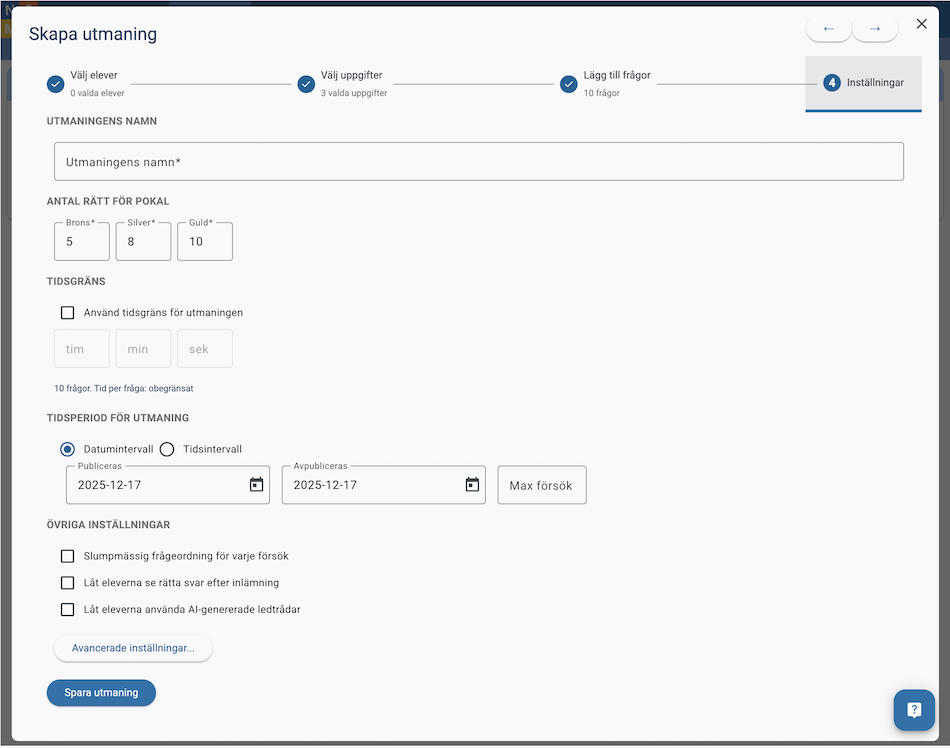Screen dimensions: 950x748
Task: Select the Tidsintervall radio option
Action: point(168,450)
